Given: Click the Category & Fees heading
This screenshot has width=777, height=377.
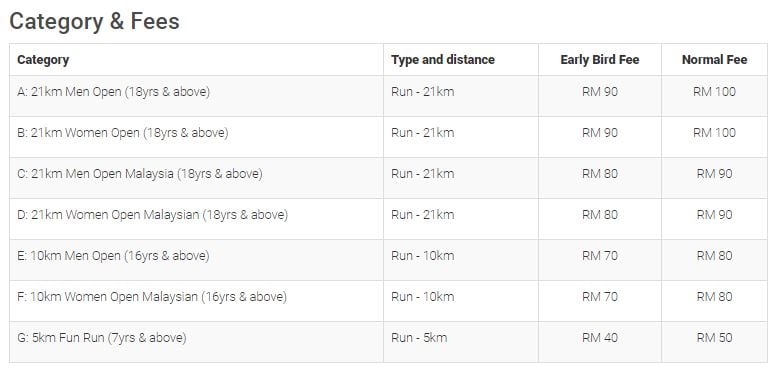Looking at the screenshot, I should (94, 22).
